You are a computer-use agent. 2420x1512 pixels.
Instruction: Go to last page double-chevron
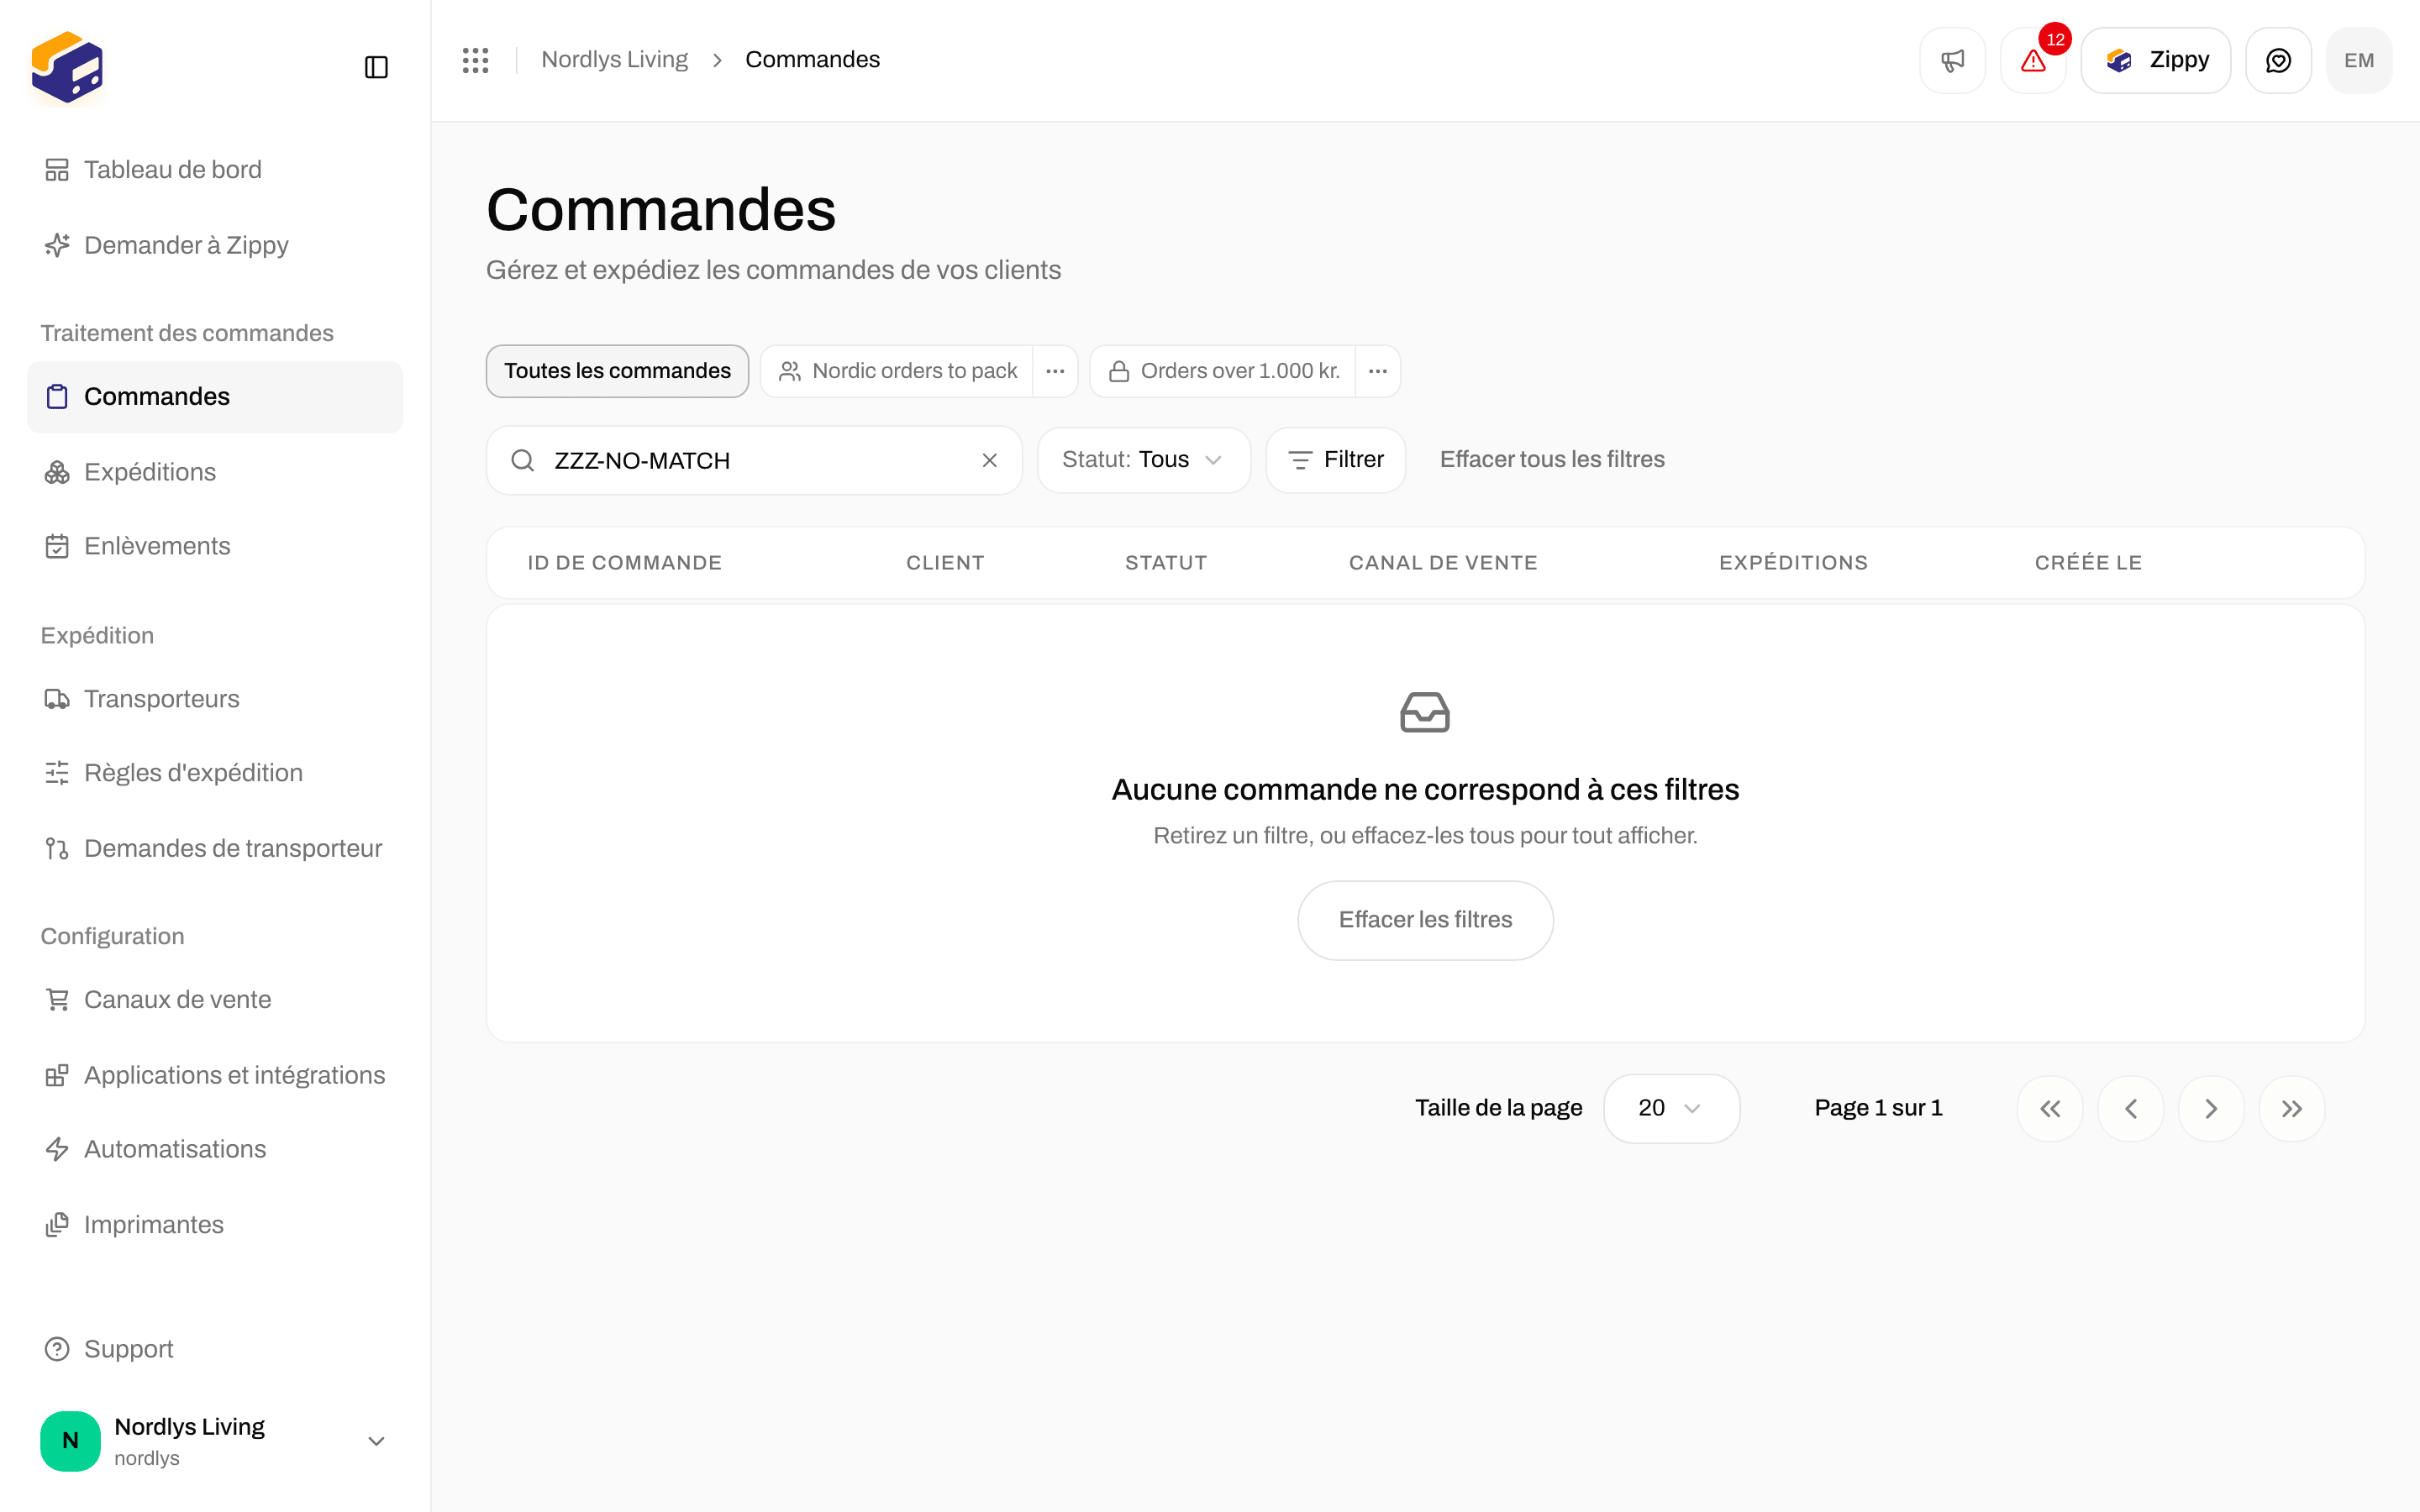click(2292, 1109)
